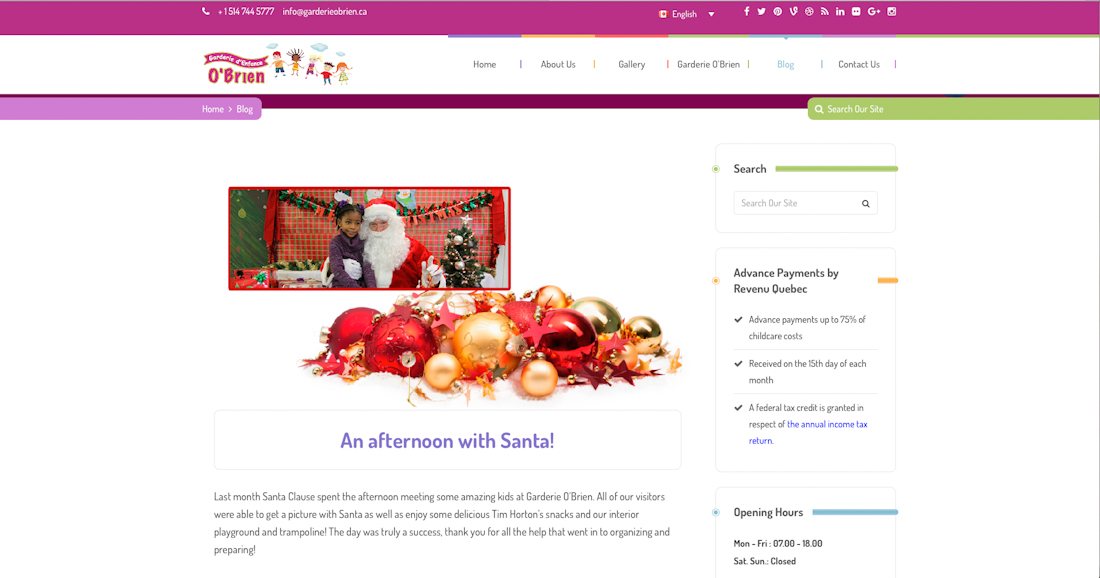Click the Search Our Site input field

pos(797,203)
